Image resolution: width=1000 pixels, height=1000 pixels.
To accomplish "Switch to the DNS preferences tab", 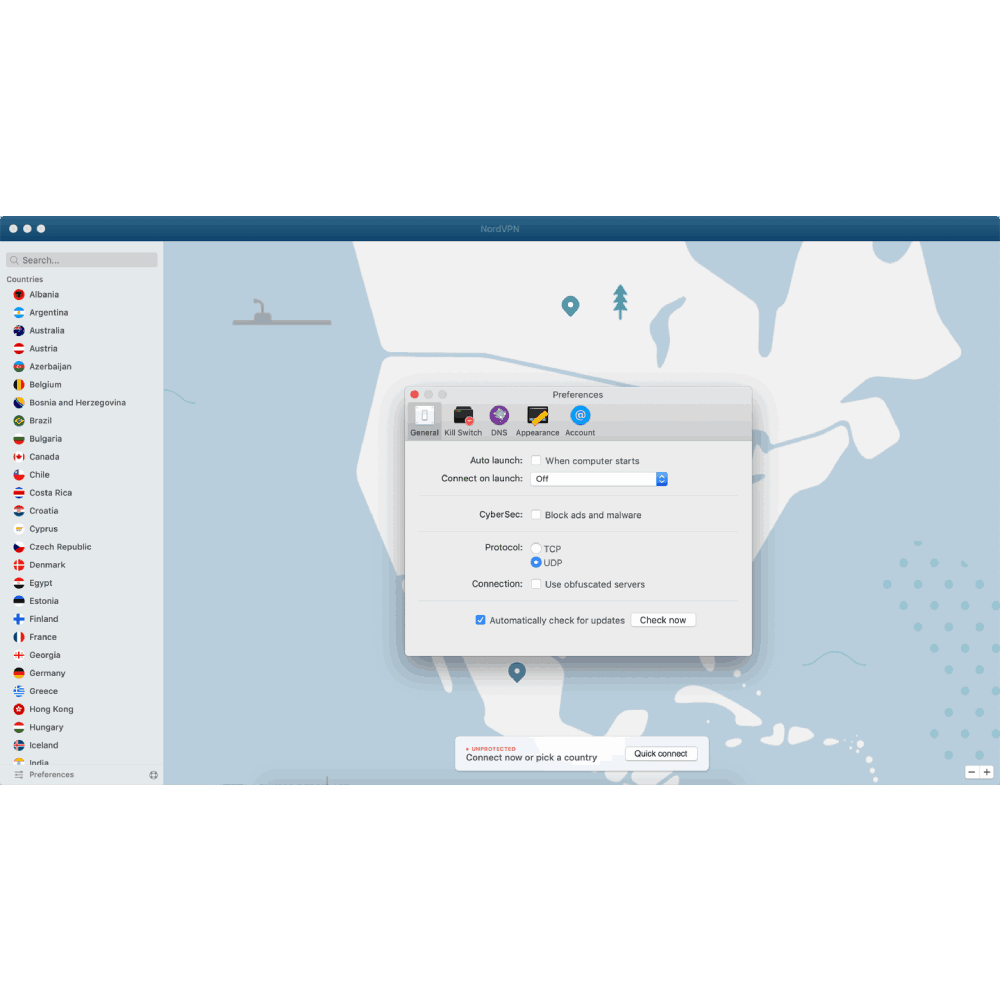I will pos(499,421).
